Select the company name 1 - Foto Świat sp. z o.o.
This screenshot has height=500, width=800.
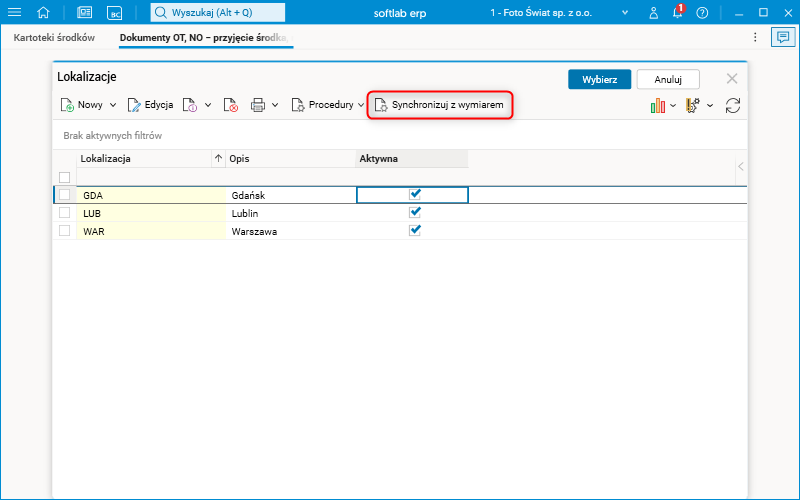(x=541, y=13)
